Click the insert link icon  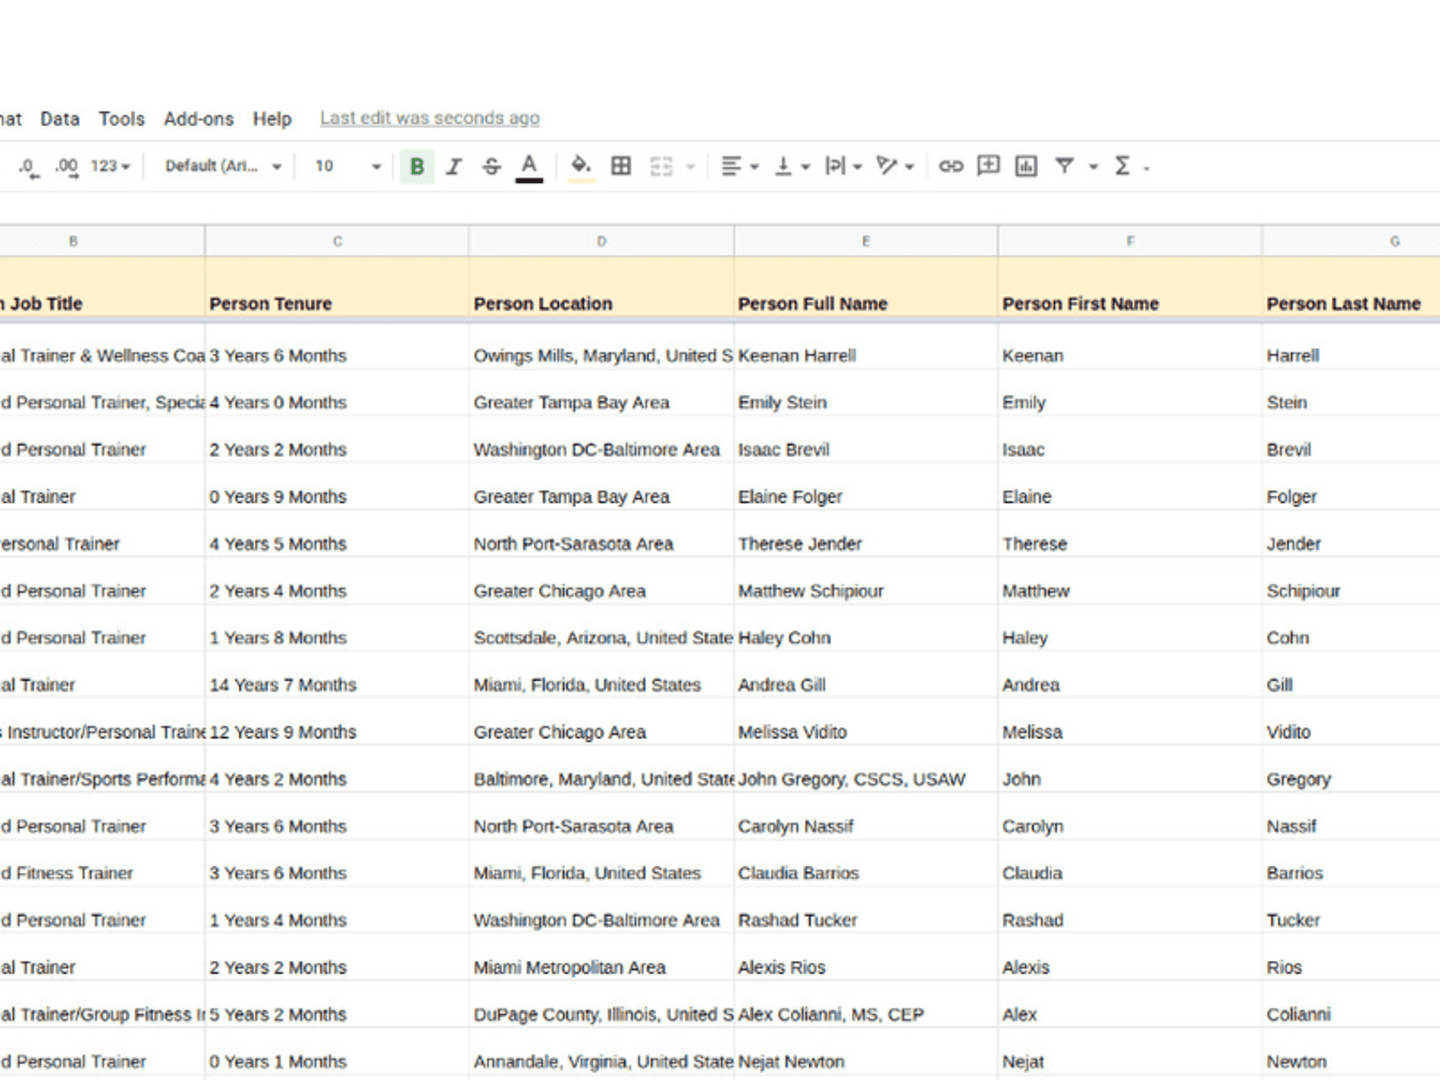coord(951,166)
